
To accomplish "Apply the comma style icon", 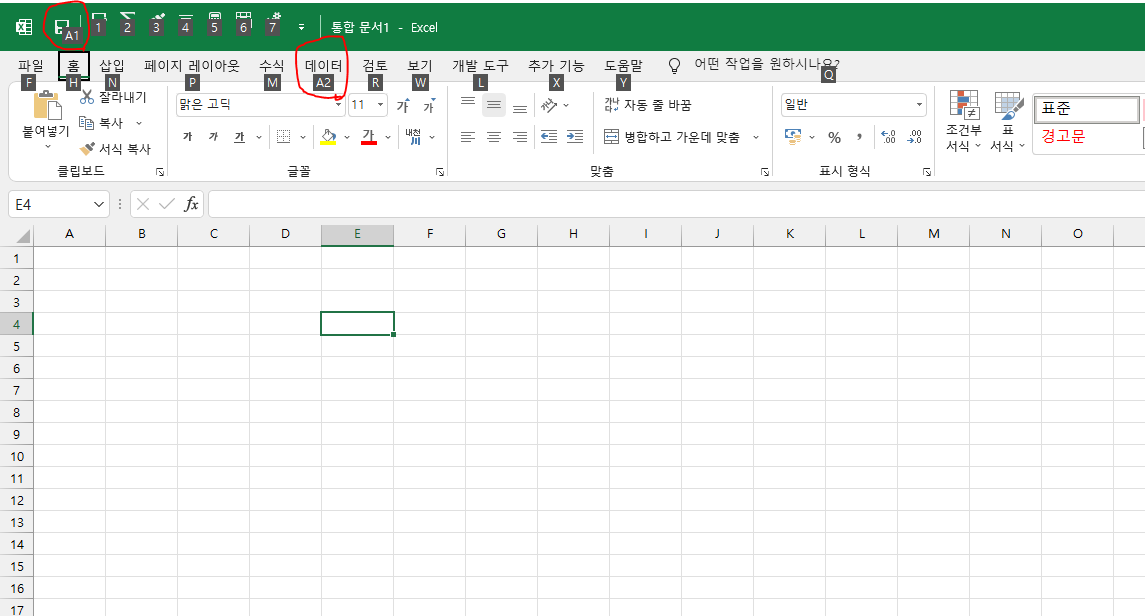I will tap(860, 136).
